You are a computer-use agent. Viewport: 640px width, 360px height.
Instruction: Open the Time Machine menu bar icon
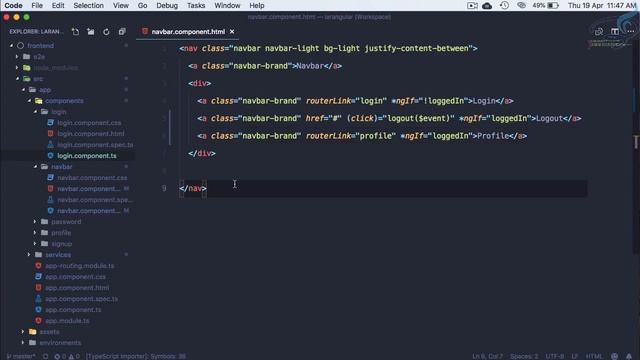click(504, 5)
